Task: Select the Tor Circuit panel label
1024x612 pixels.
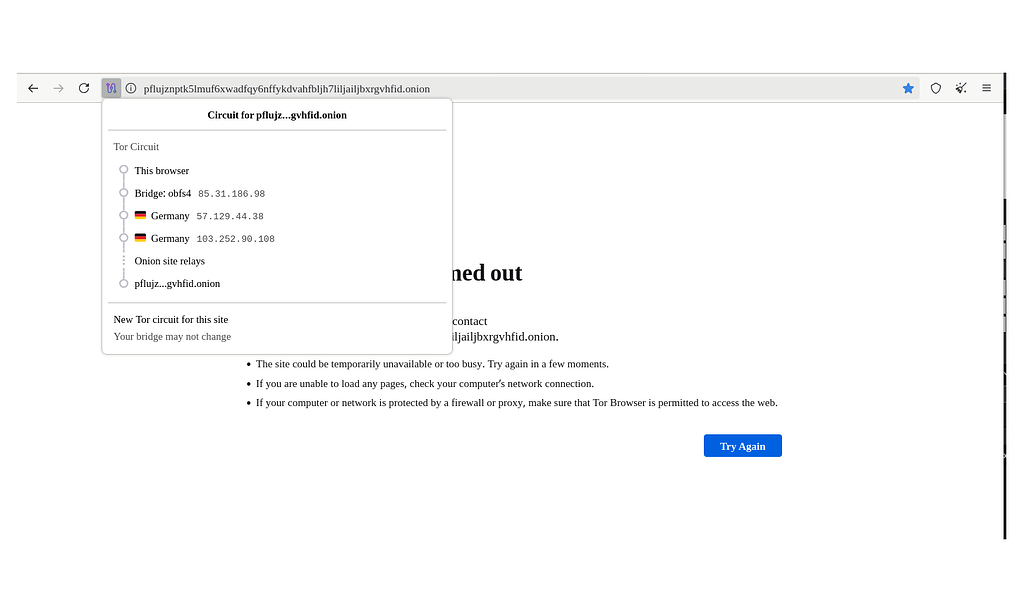Action: 136,146
